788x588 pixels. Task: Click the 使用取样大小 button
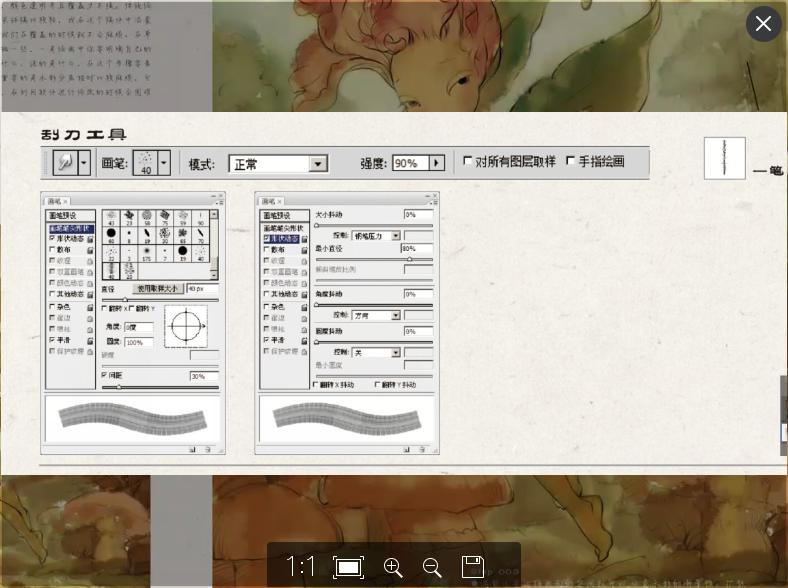pyautogui.click(x=158, y=288)
